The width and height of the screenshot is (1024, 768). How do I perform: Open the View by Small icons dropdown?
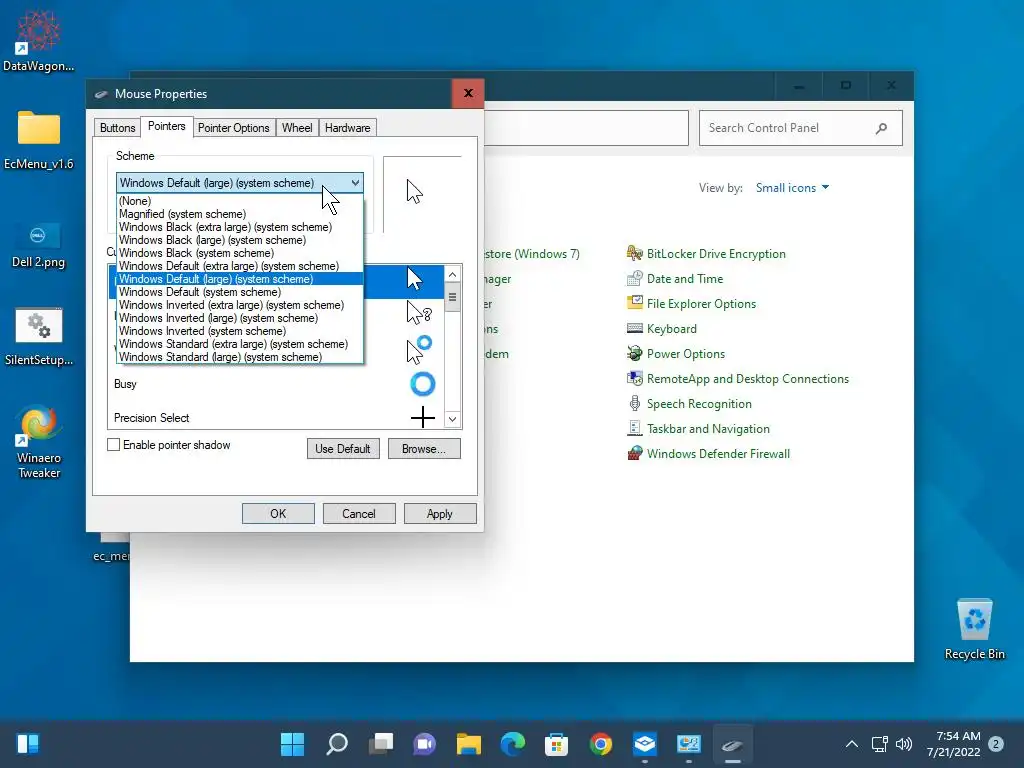(792, 187)
